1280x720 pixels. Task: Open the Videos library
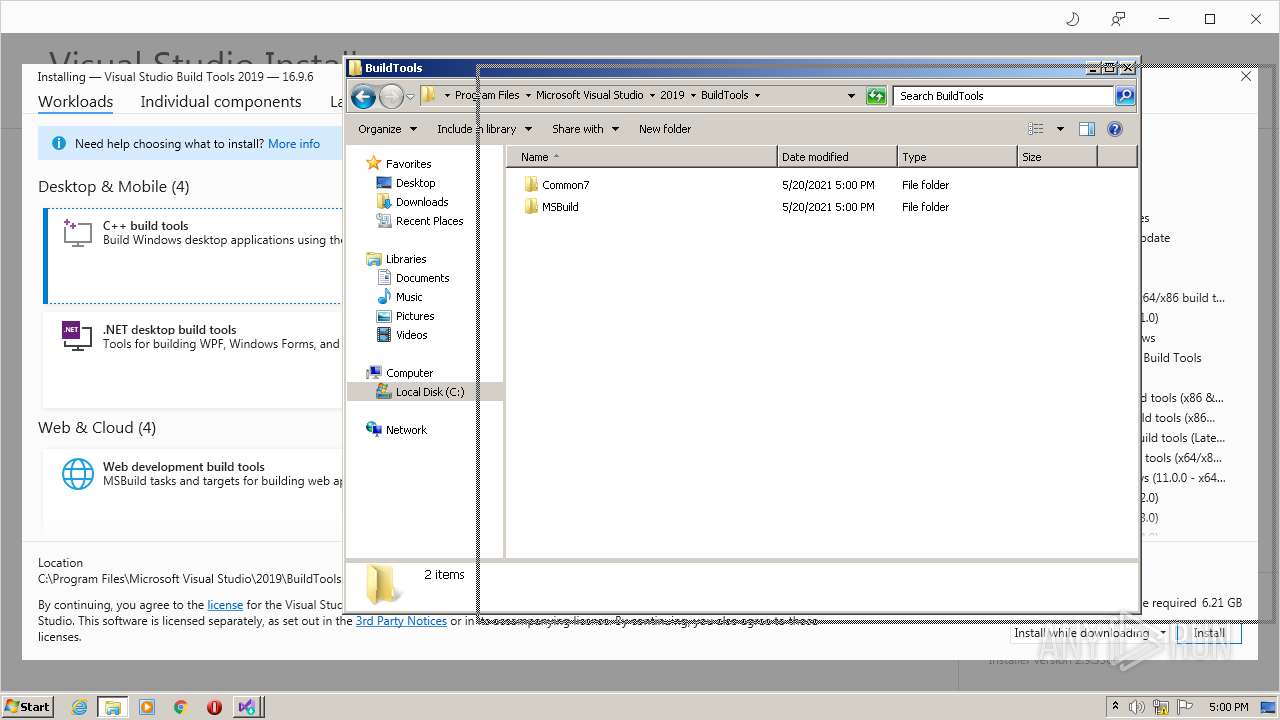(x=401, y=335)
